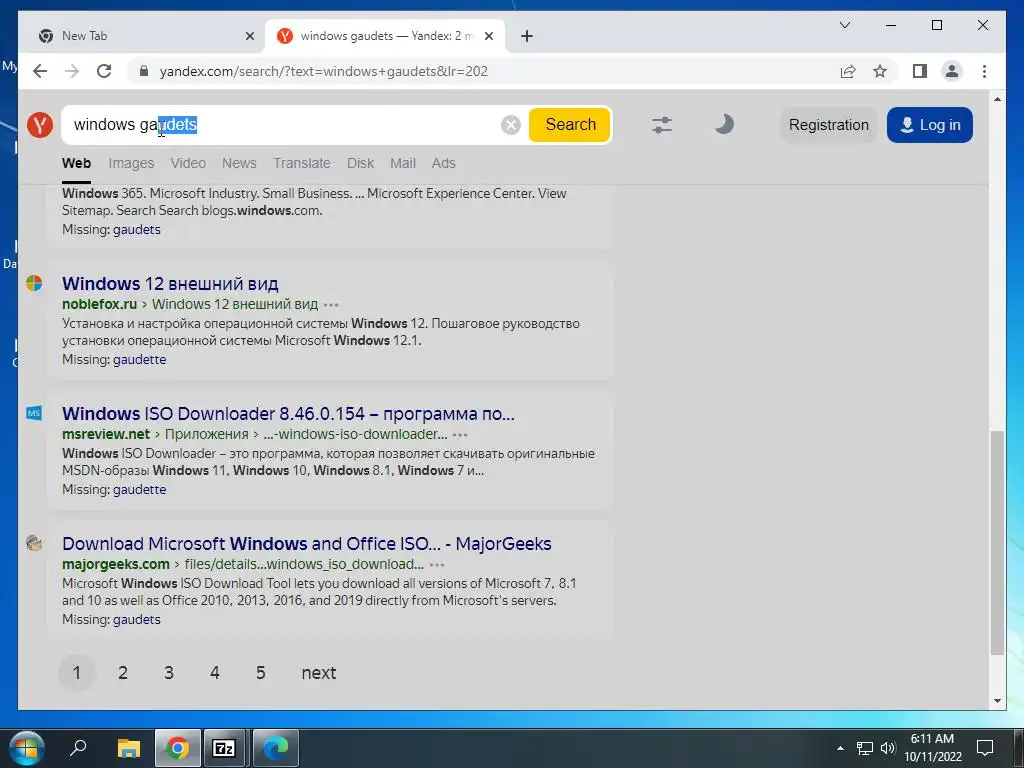Expand options dots for noblefox.ru result
This screenshot has width=1024, height=768.
332,305
